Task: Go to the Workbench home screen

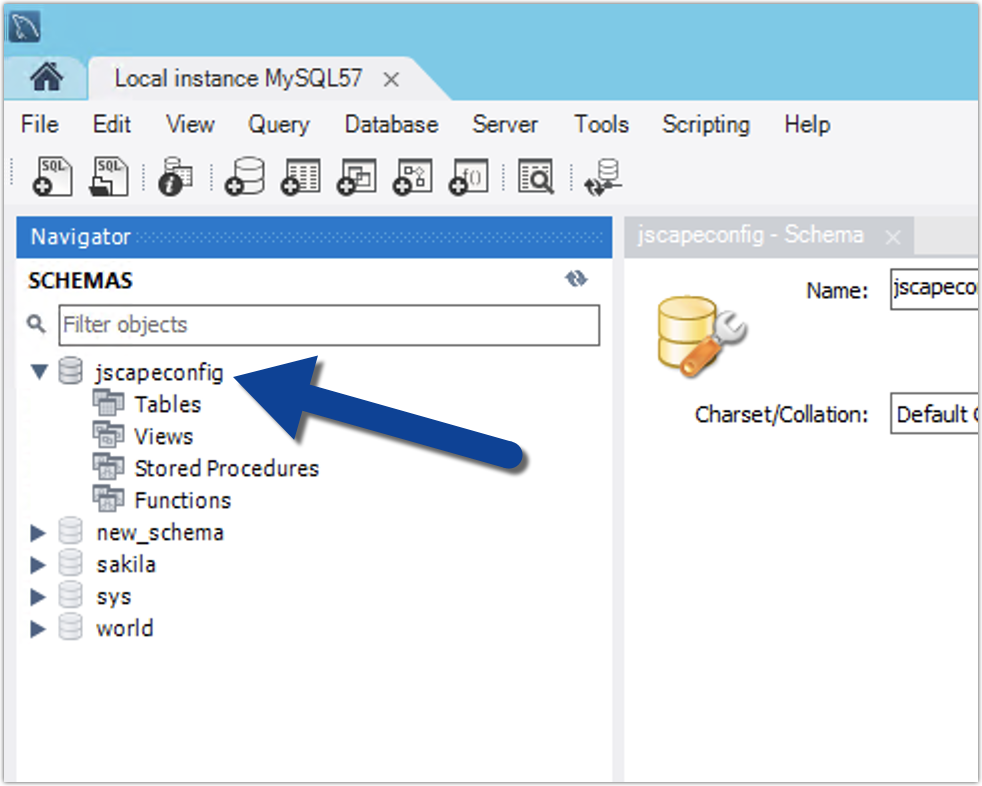Action: click(46, 77)
